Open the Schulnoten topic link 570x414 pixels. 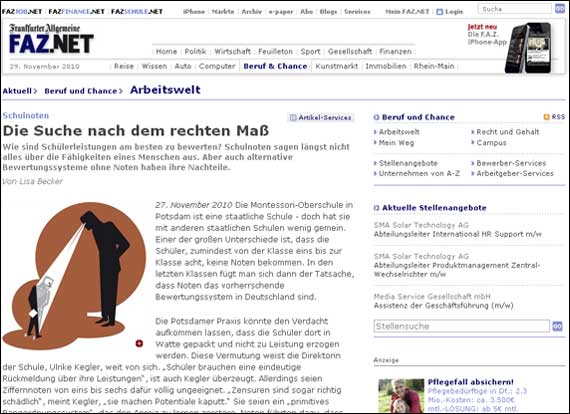[x=25, y=116]
